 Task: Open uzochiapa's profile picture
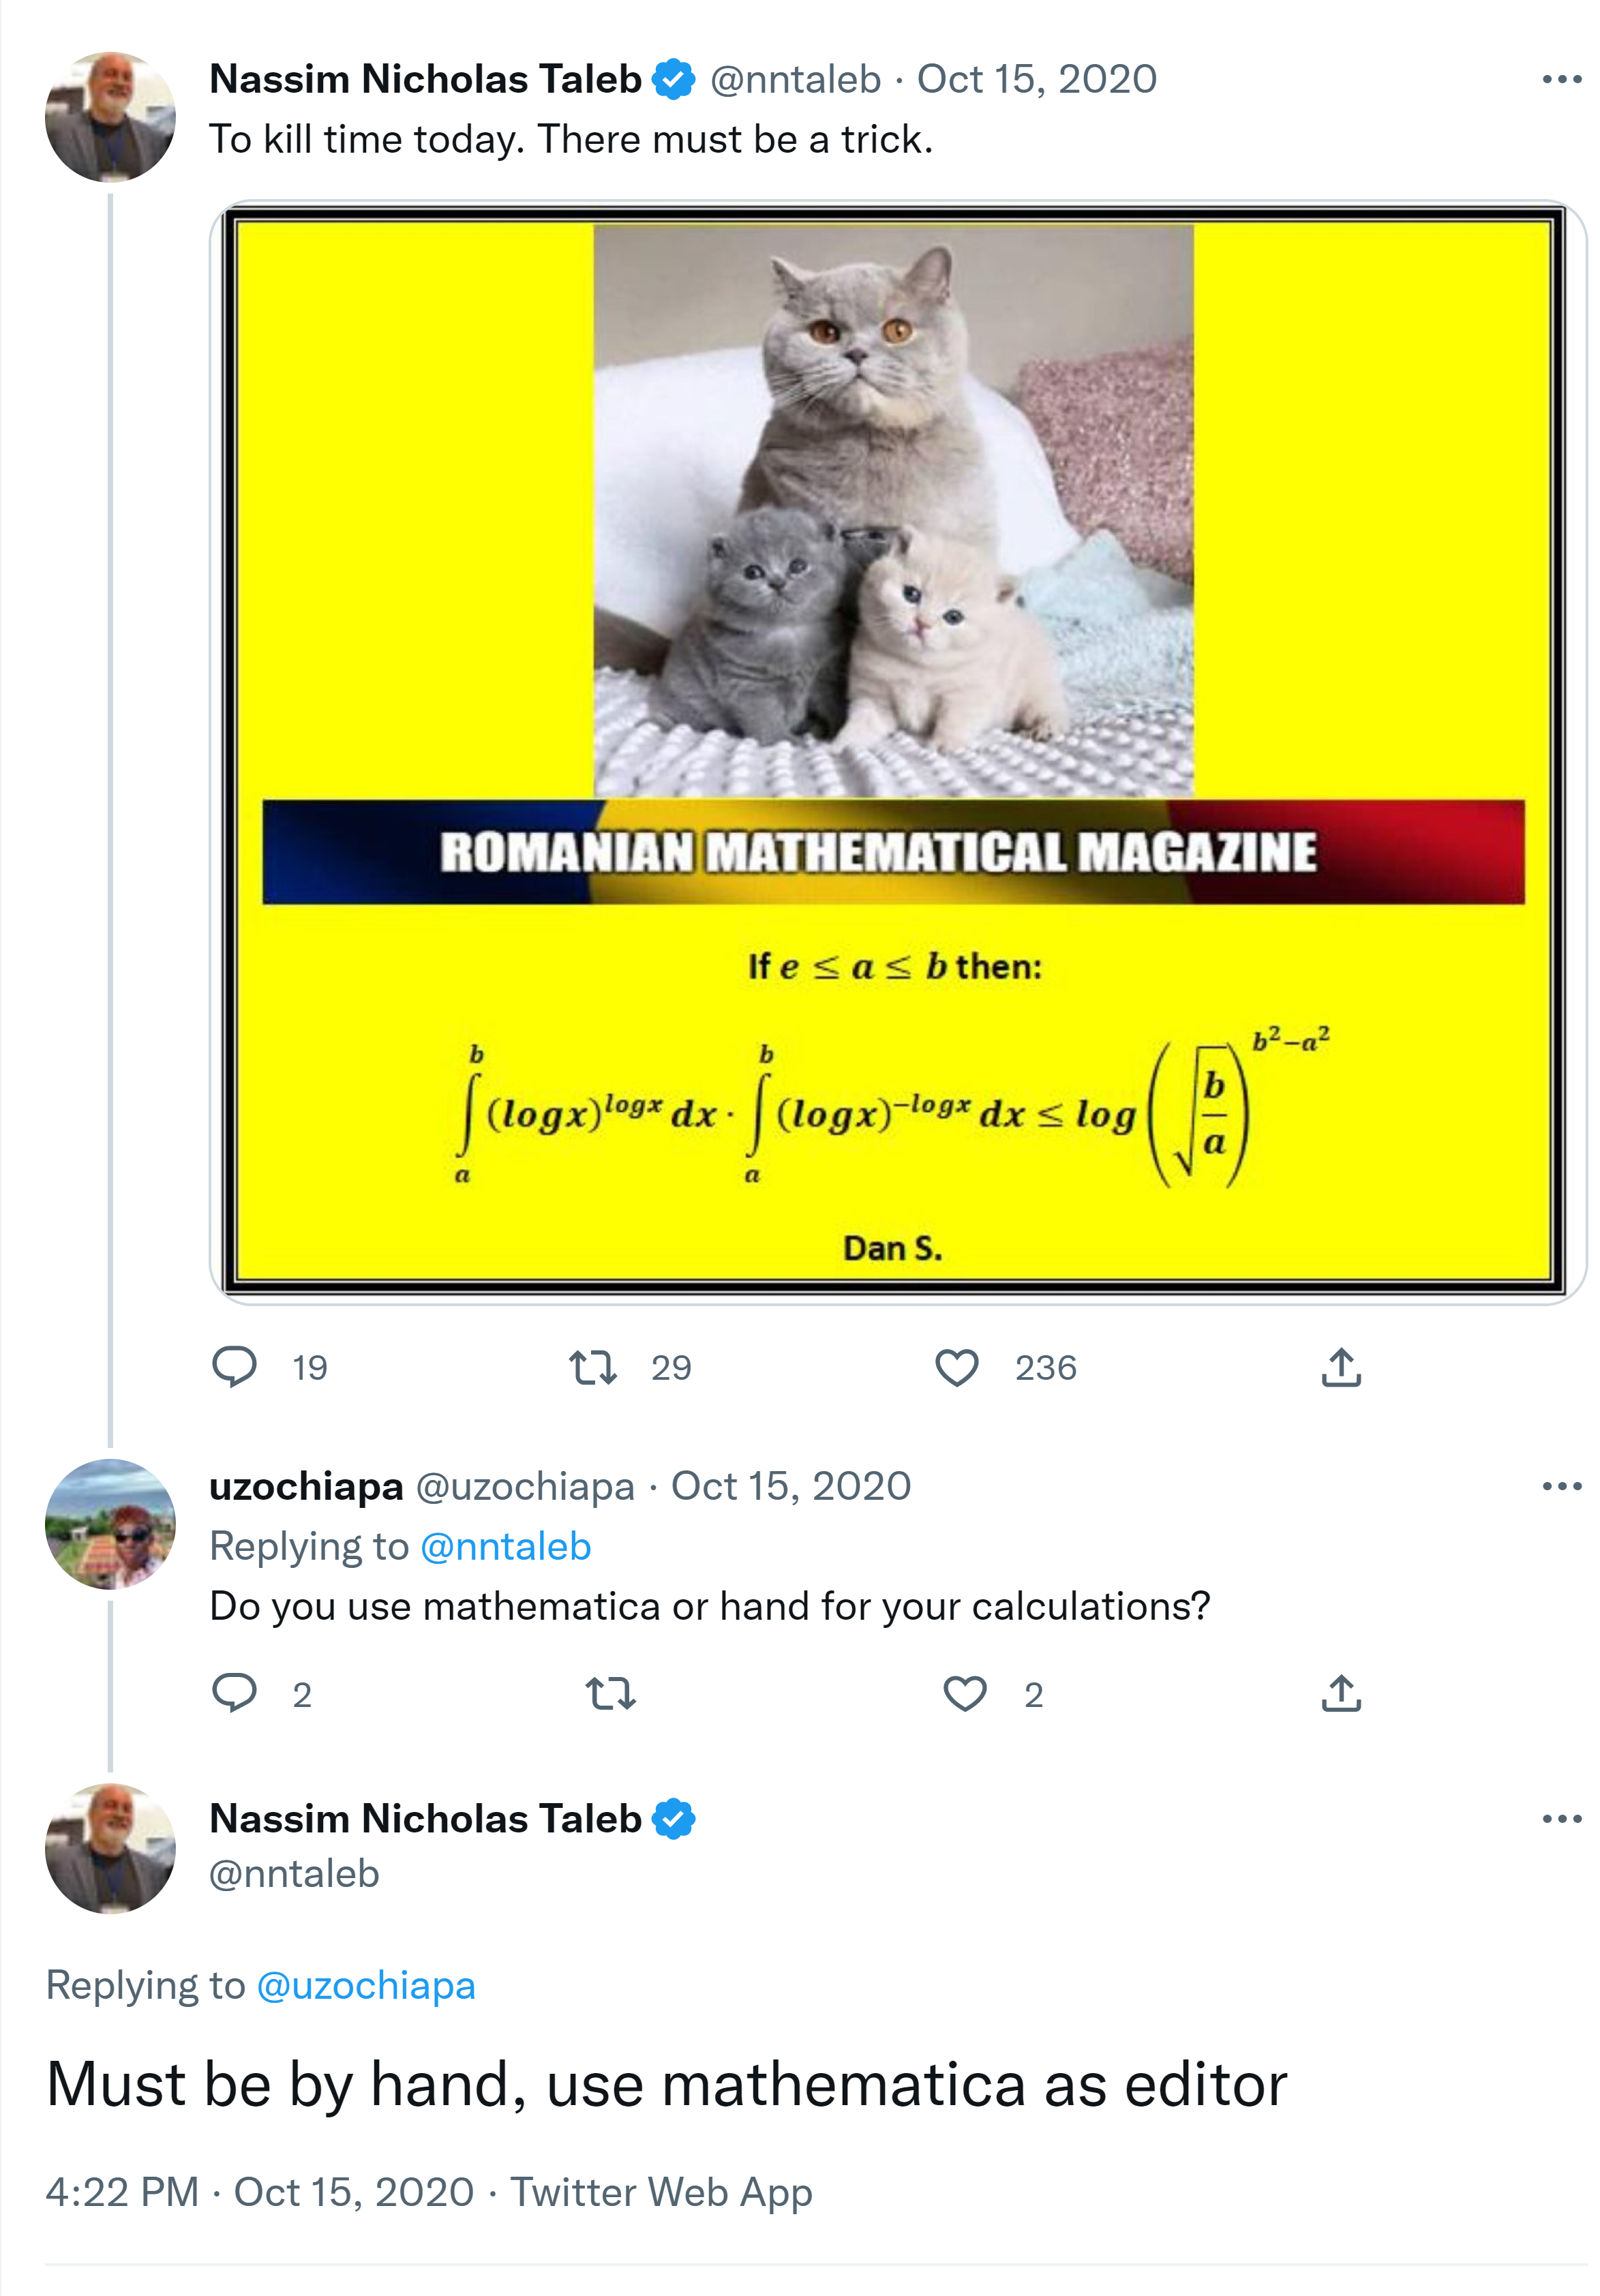pos(110,1524)
